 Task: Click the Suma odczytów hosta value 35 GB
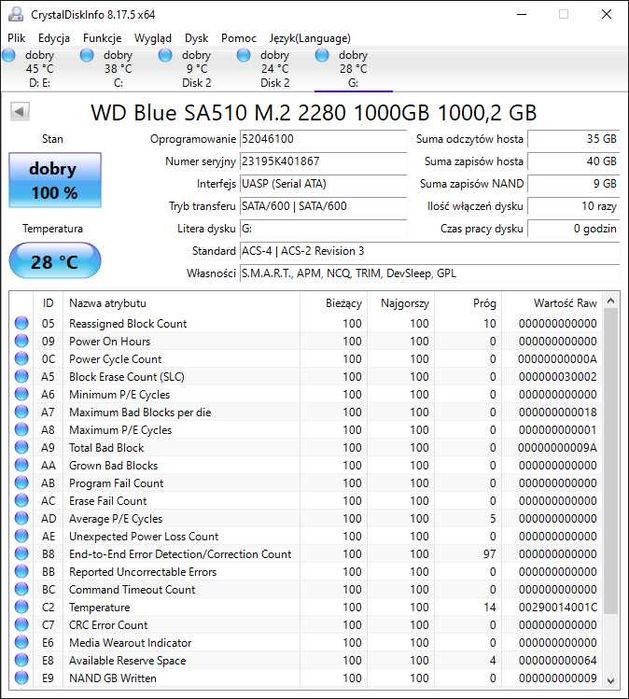click(x=574, y=139)
